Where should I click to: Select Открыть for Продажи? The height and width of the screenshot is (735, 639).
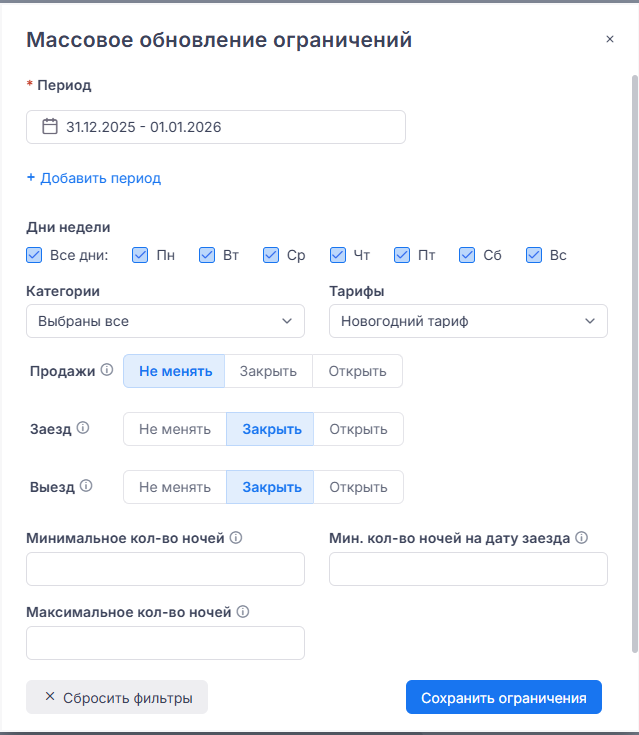point(357,371)
